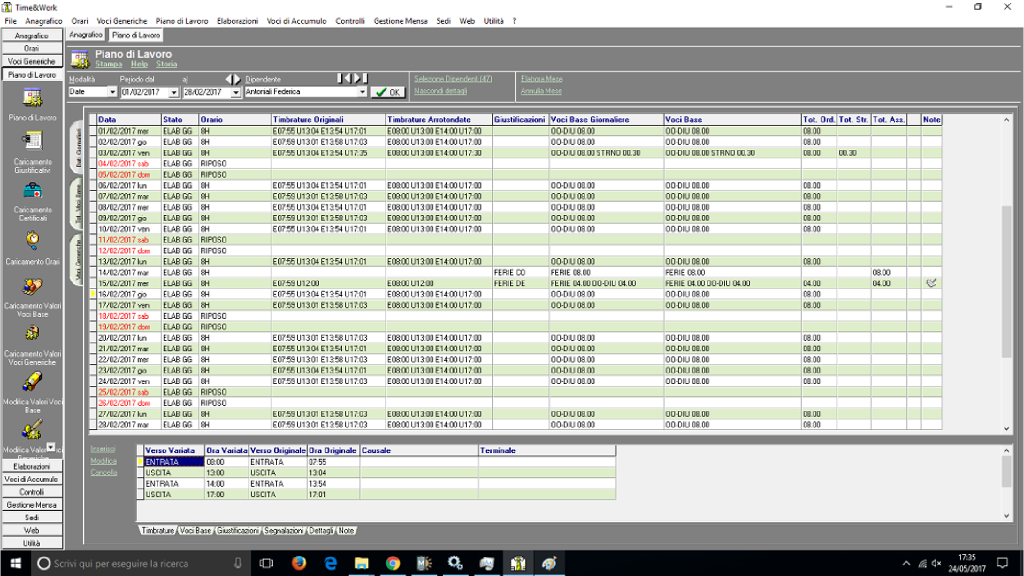1024x576 pixels.
Task: Launch Firefox from the Windows taskbar
Action: tap(298, 564)
